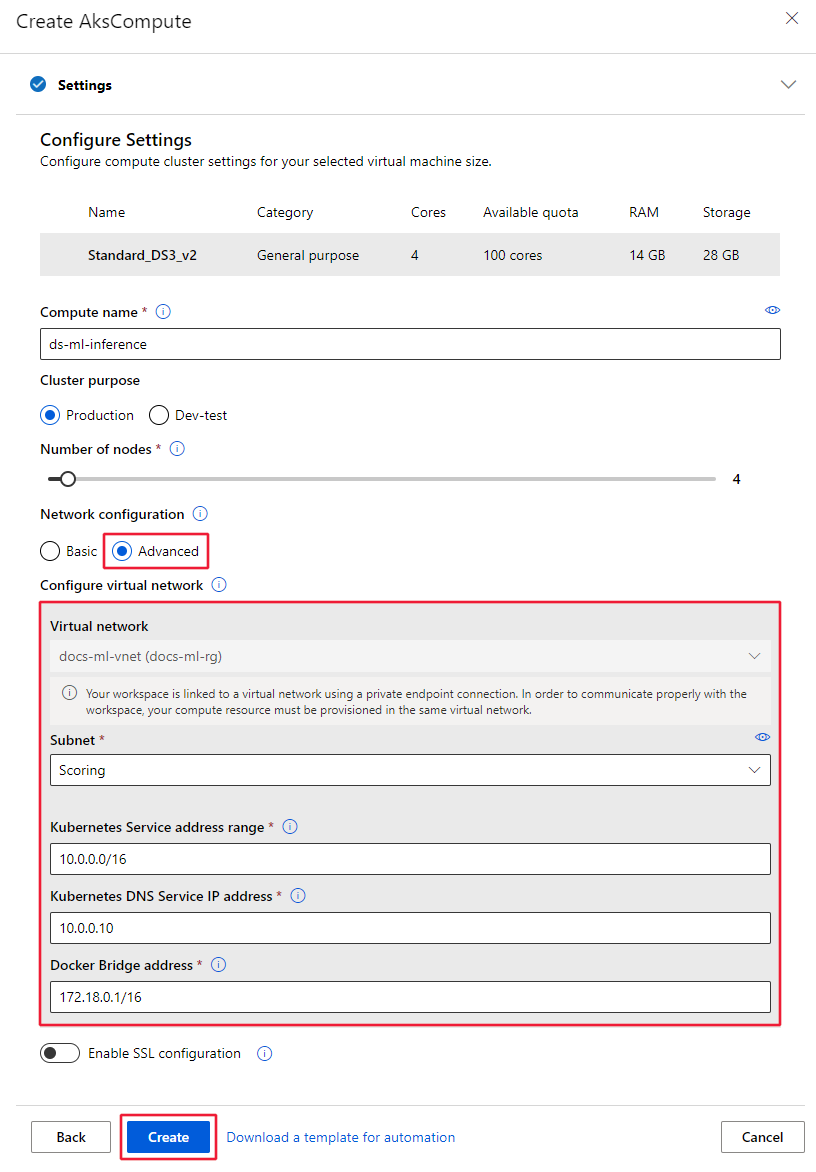Click Configure virtual network info icon
816x1172 pixels.
click(x=219, y=585)
